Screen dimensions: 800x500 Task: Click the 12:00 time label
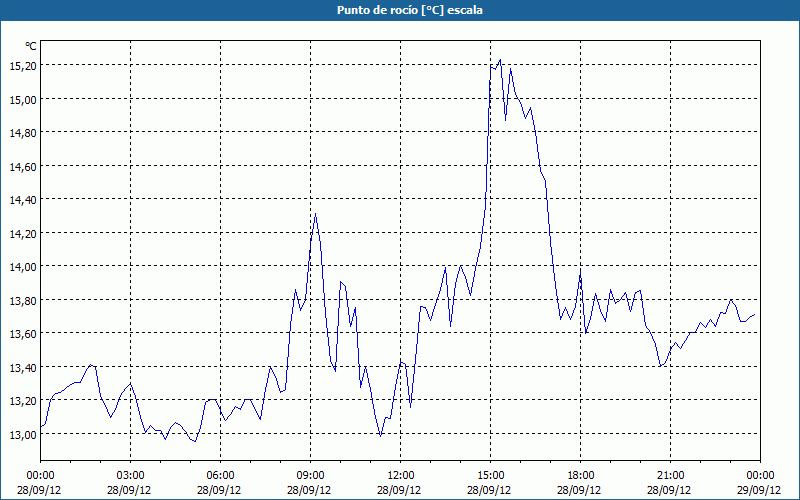tap(401, 475)
